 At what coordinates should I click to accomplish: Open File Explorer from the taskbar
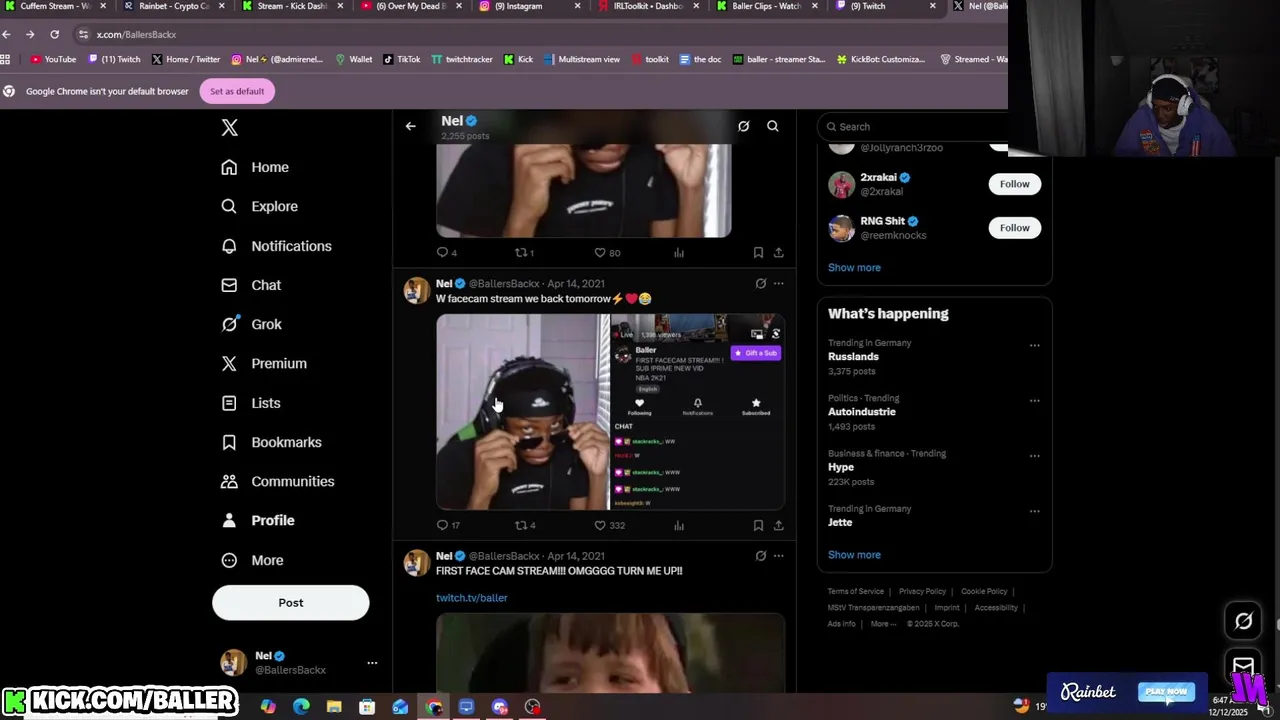click(x=334, y=707)
